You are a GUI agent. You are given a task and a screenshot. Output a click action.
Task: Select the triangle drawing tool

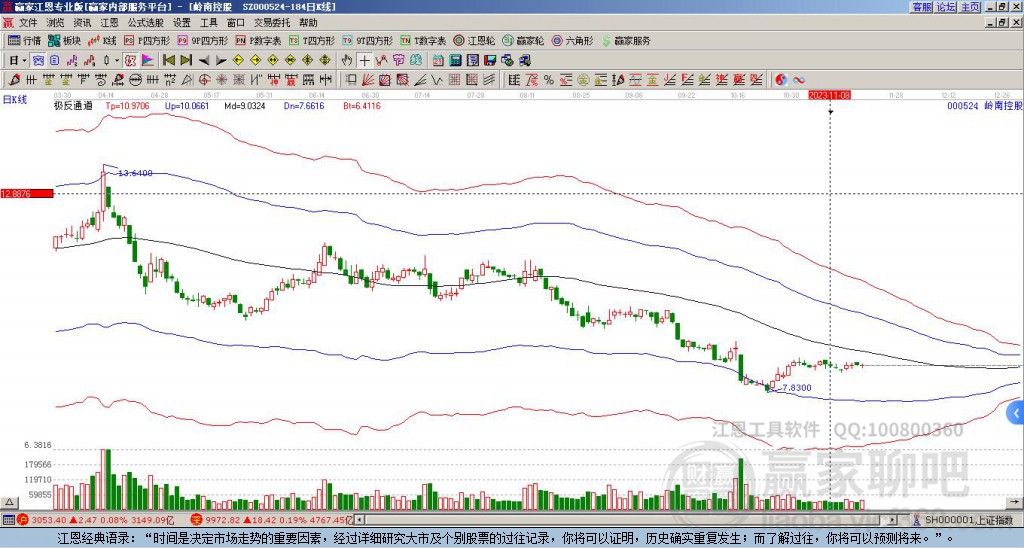pos(187,80)
